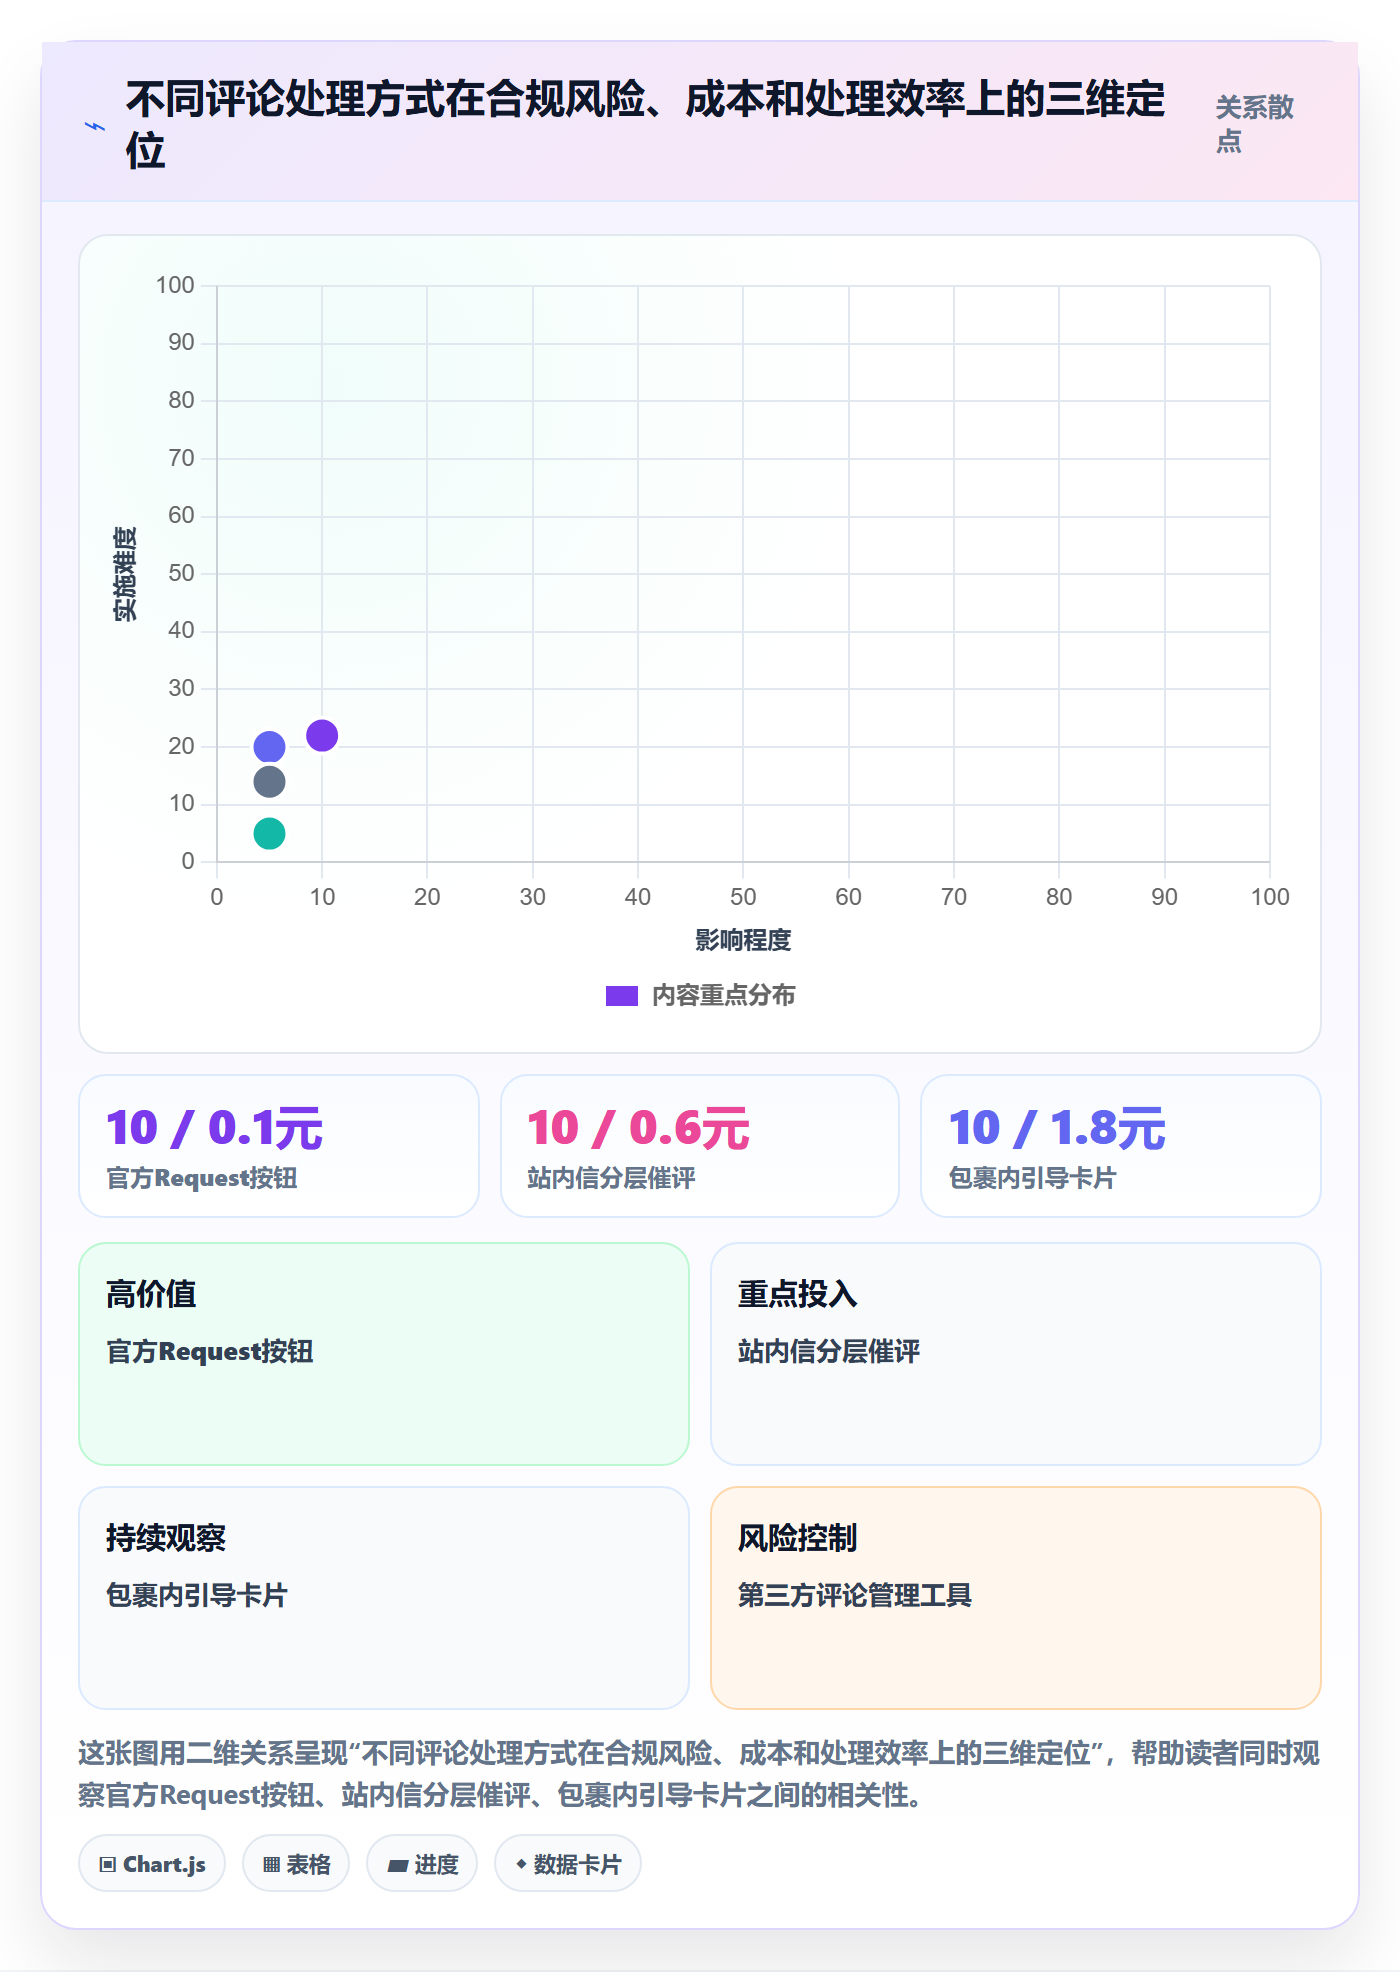Select the teal green scatter point
Screen dimensions: 1400x1972
point(269,833)
